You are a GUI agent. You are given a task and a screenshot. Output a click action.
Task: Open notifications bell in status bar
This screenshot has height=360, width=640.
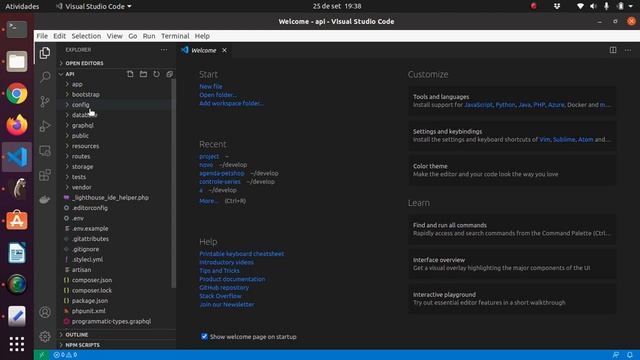point(630,355)
